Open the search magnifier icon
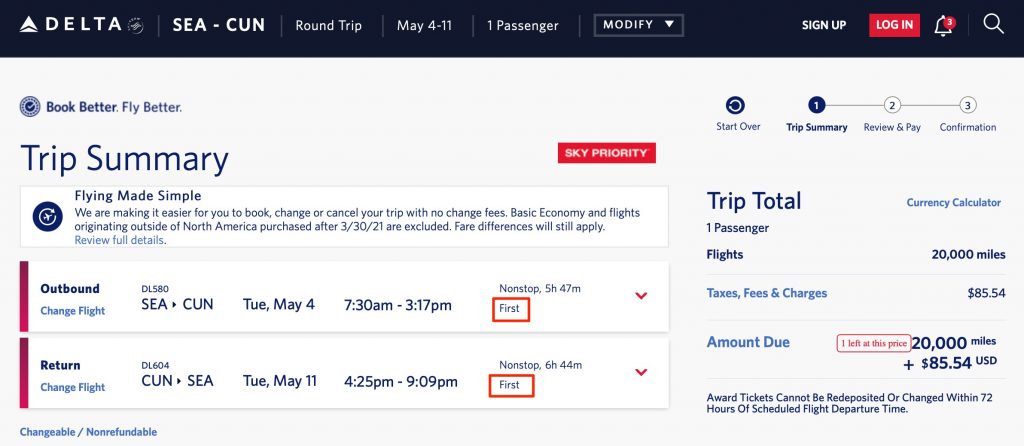1024x446 pixels. [993, 24]
